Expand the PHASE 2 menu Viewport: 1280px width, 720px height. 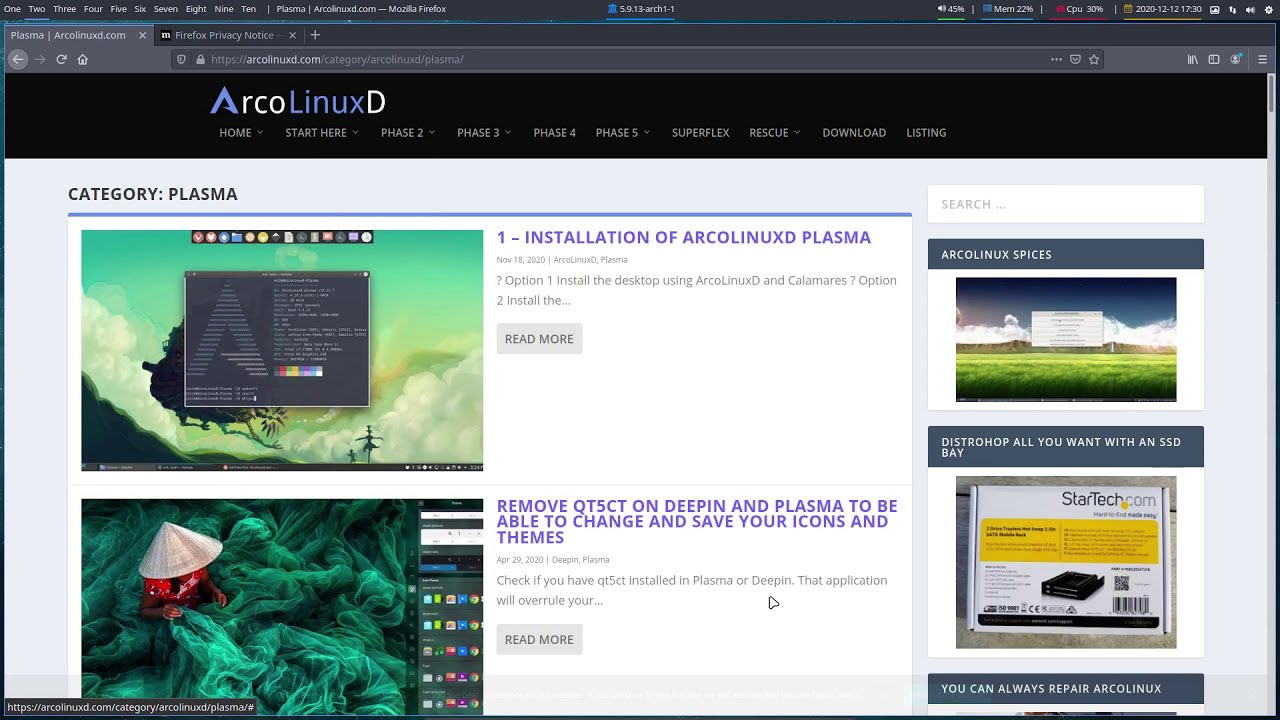[408, 132]
